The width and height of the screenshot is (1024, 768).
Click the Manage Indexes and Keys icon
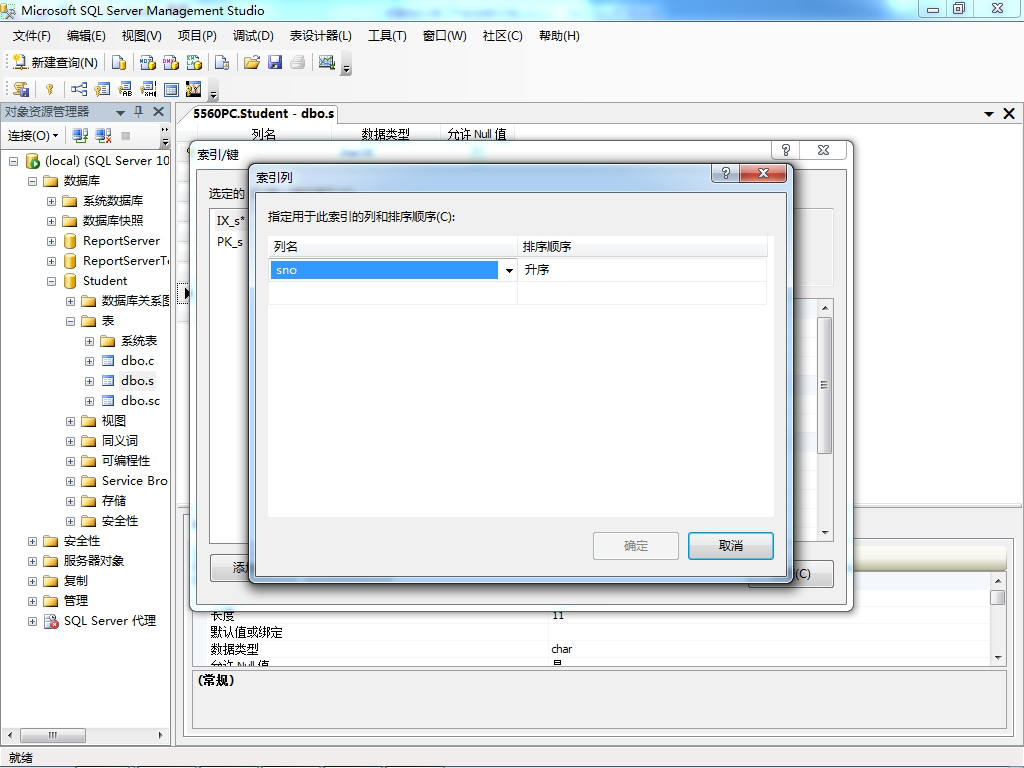point(102,89)
